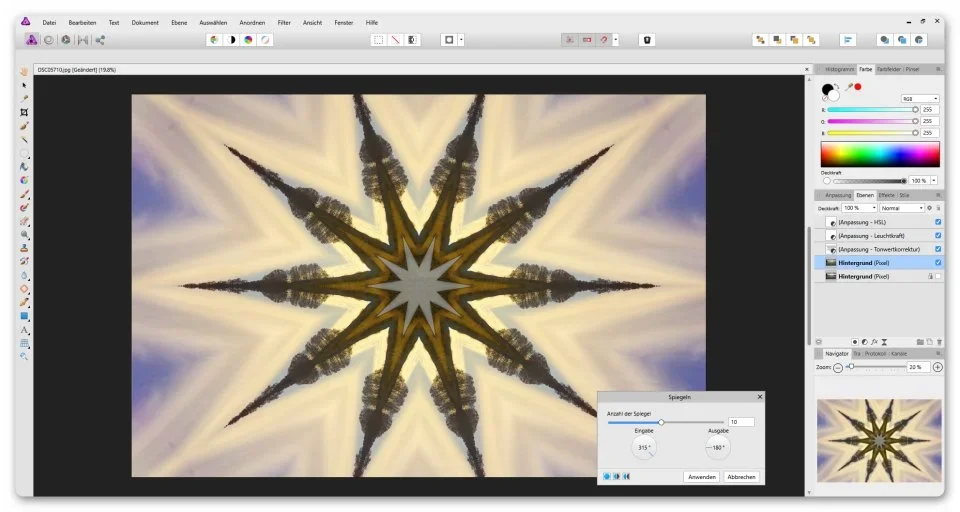Viewport: 960px width, 512px height.
Task: Click the Share icon in the toolbar
Action: 100,40
